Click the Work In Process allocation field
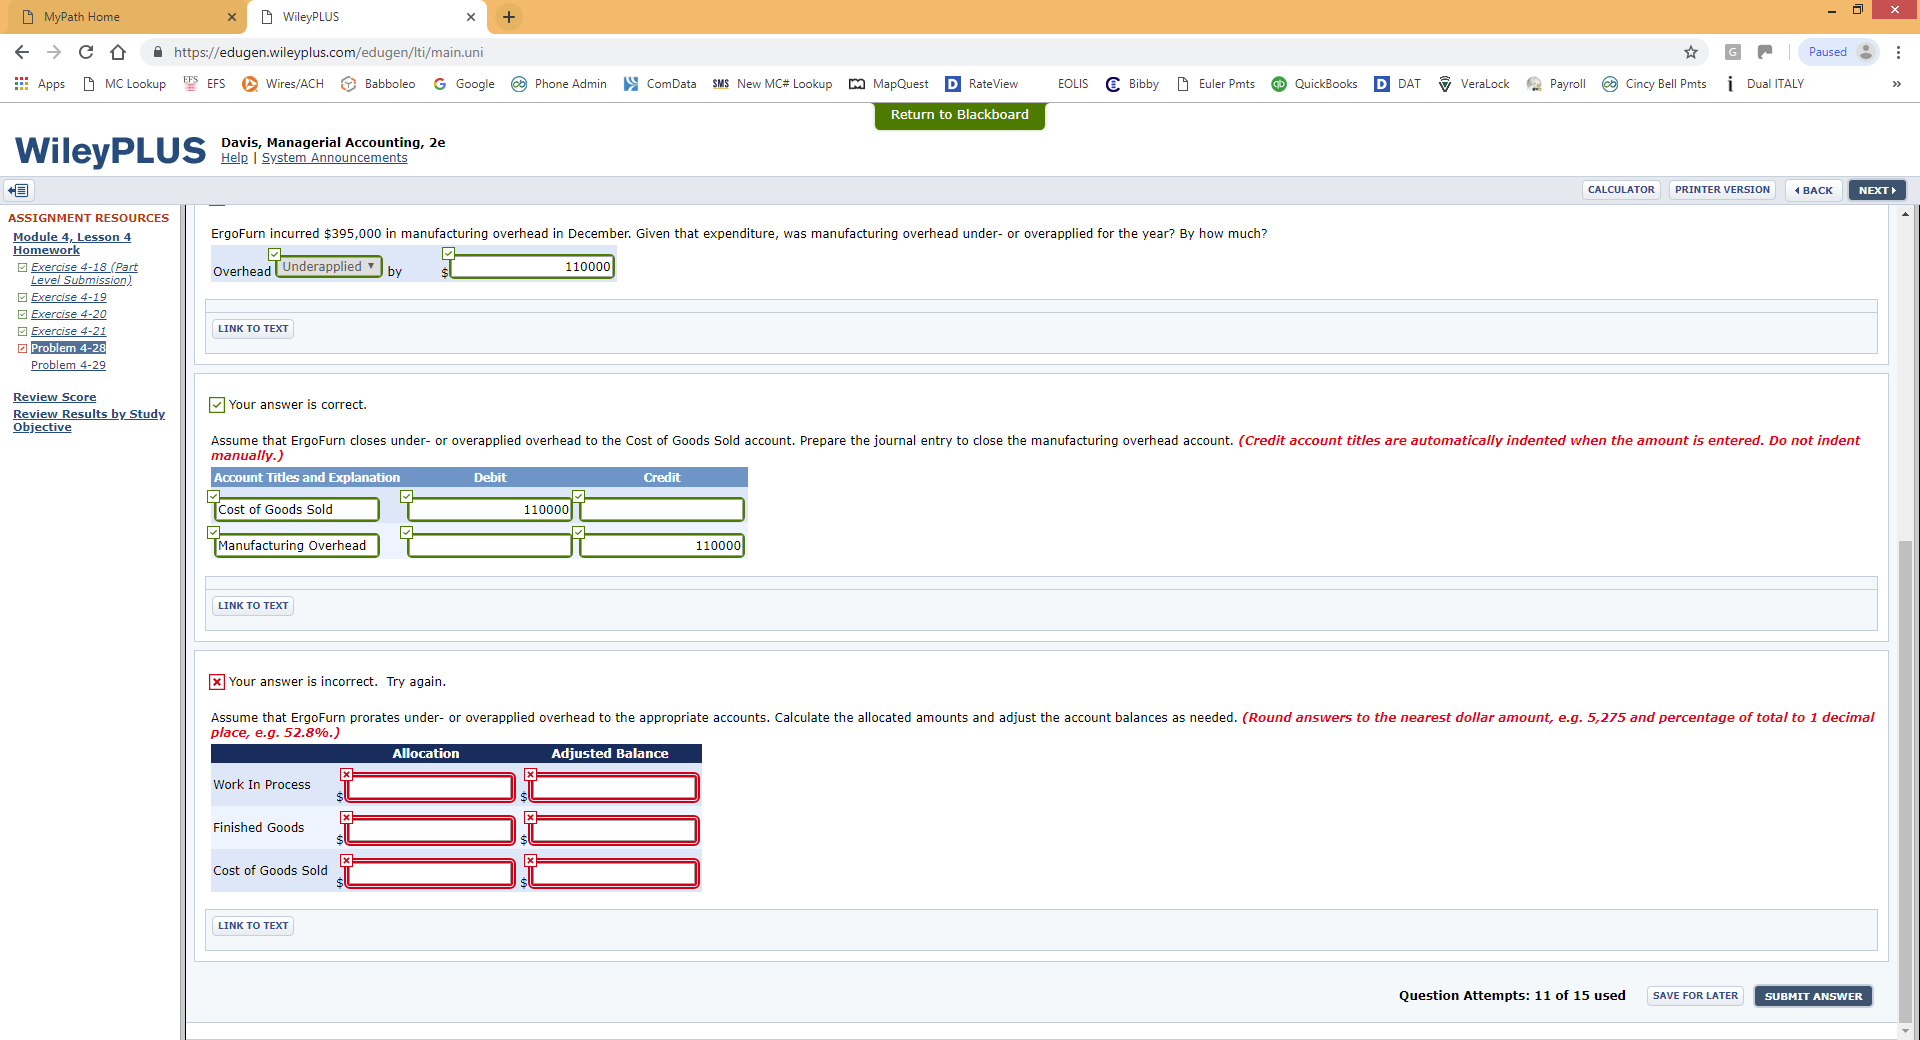 click(x=430, y=788)
